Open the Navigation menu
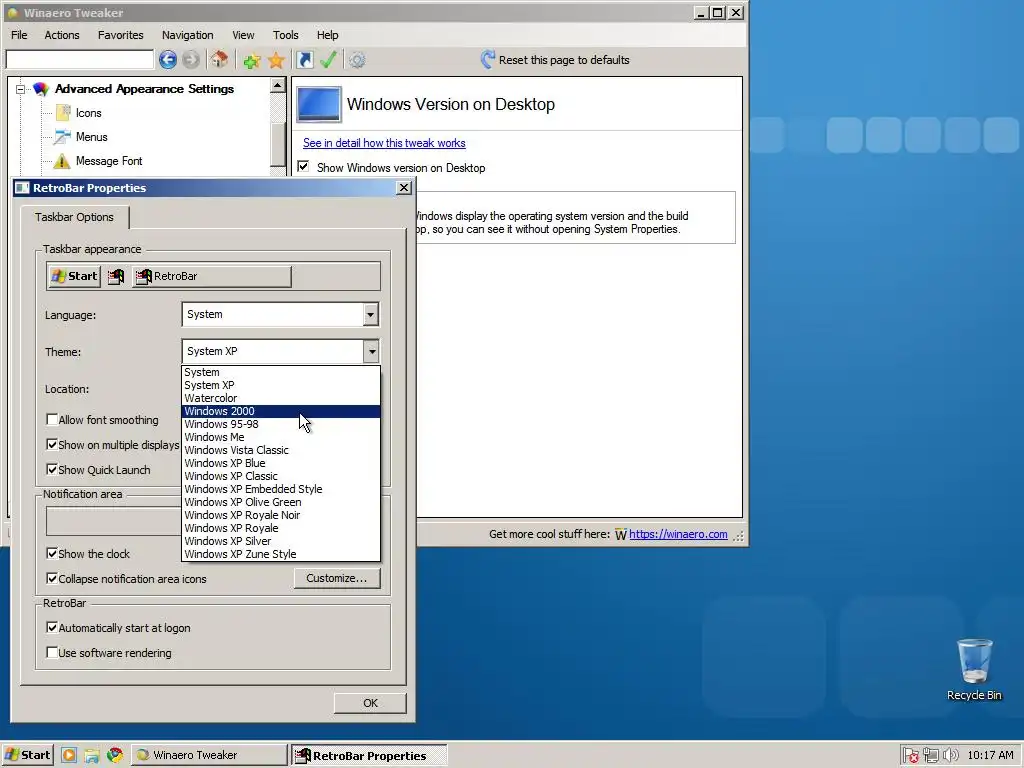 187,35
